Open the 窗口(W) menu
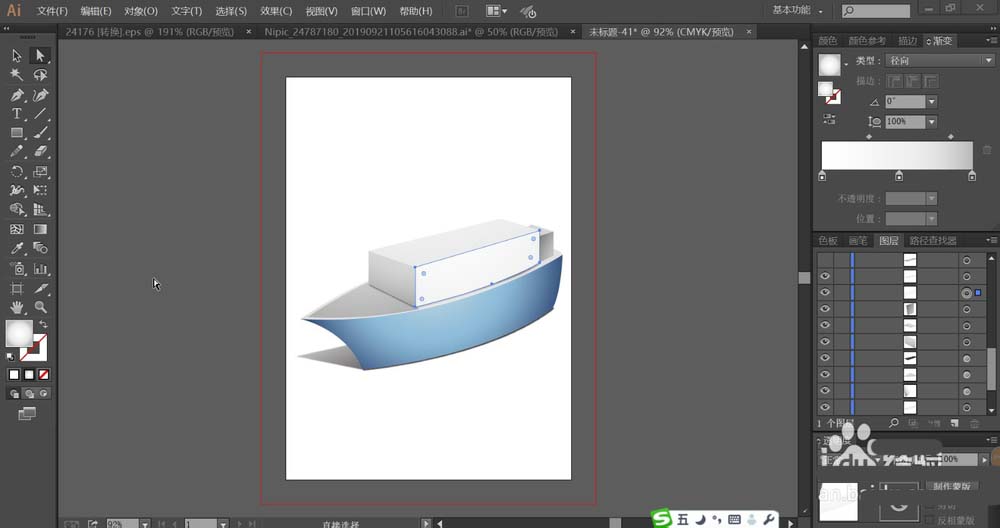Image resolution: width=1000 pixels, height=528 pixels. 368,11
